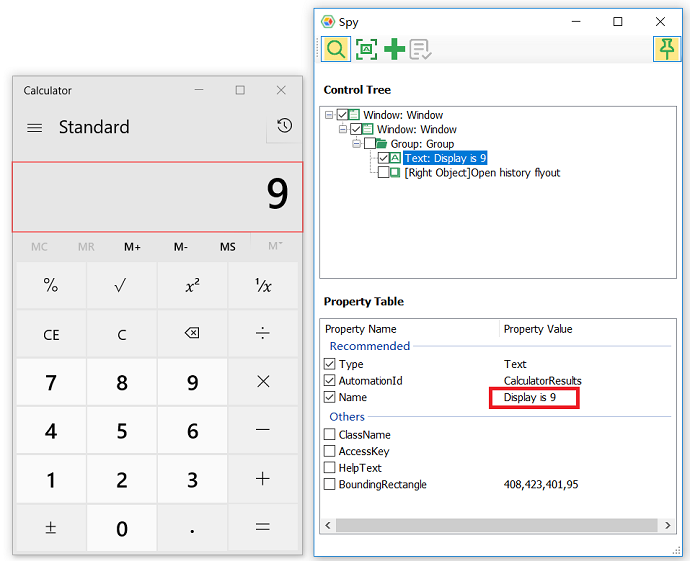This screenshot has height=561, width=690.
Task: Click the green plus add icon
Action: pos(394,48)
